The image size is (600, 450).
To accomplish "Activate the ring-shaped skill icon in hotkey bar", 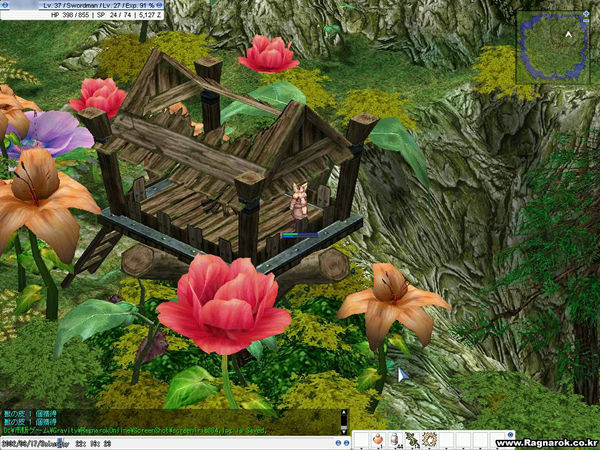I will click(429, 439).
